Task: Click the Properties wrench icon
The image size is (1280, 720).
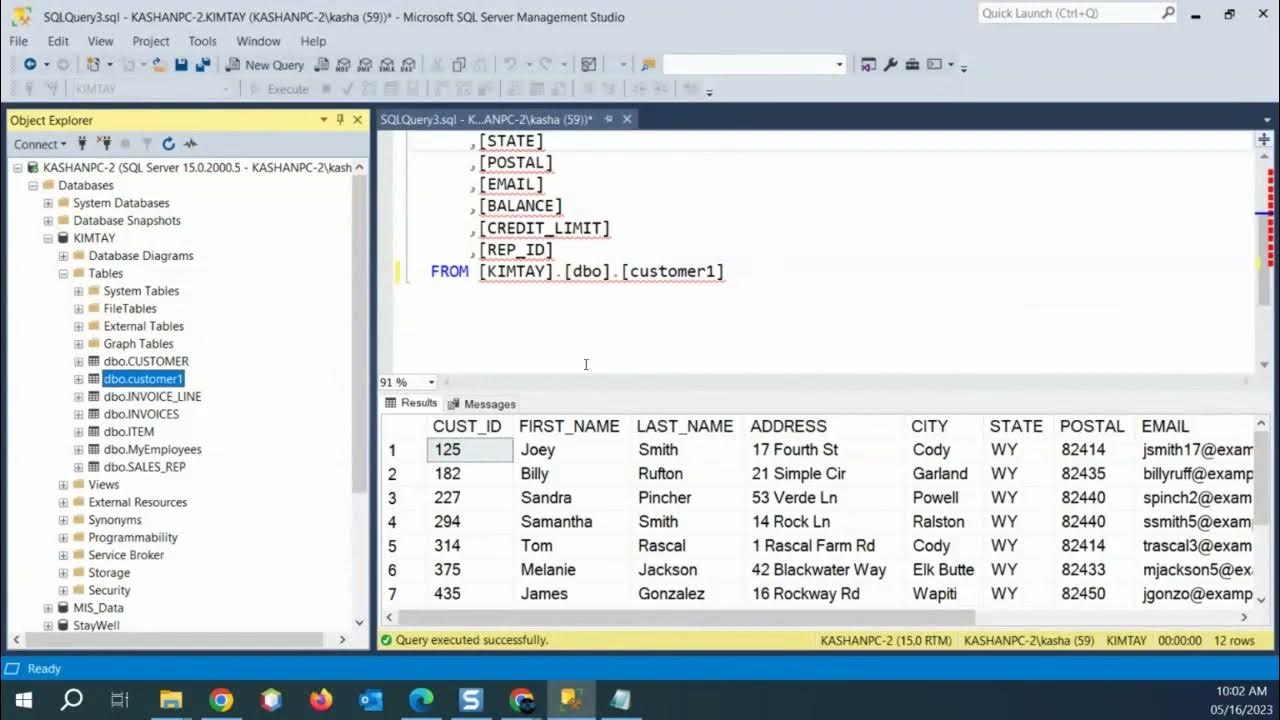Action: coord(890,65)
